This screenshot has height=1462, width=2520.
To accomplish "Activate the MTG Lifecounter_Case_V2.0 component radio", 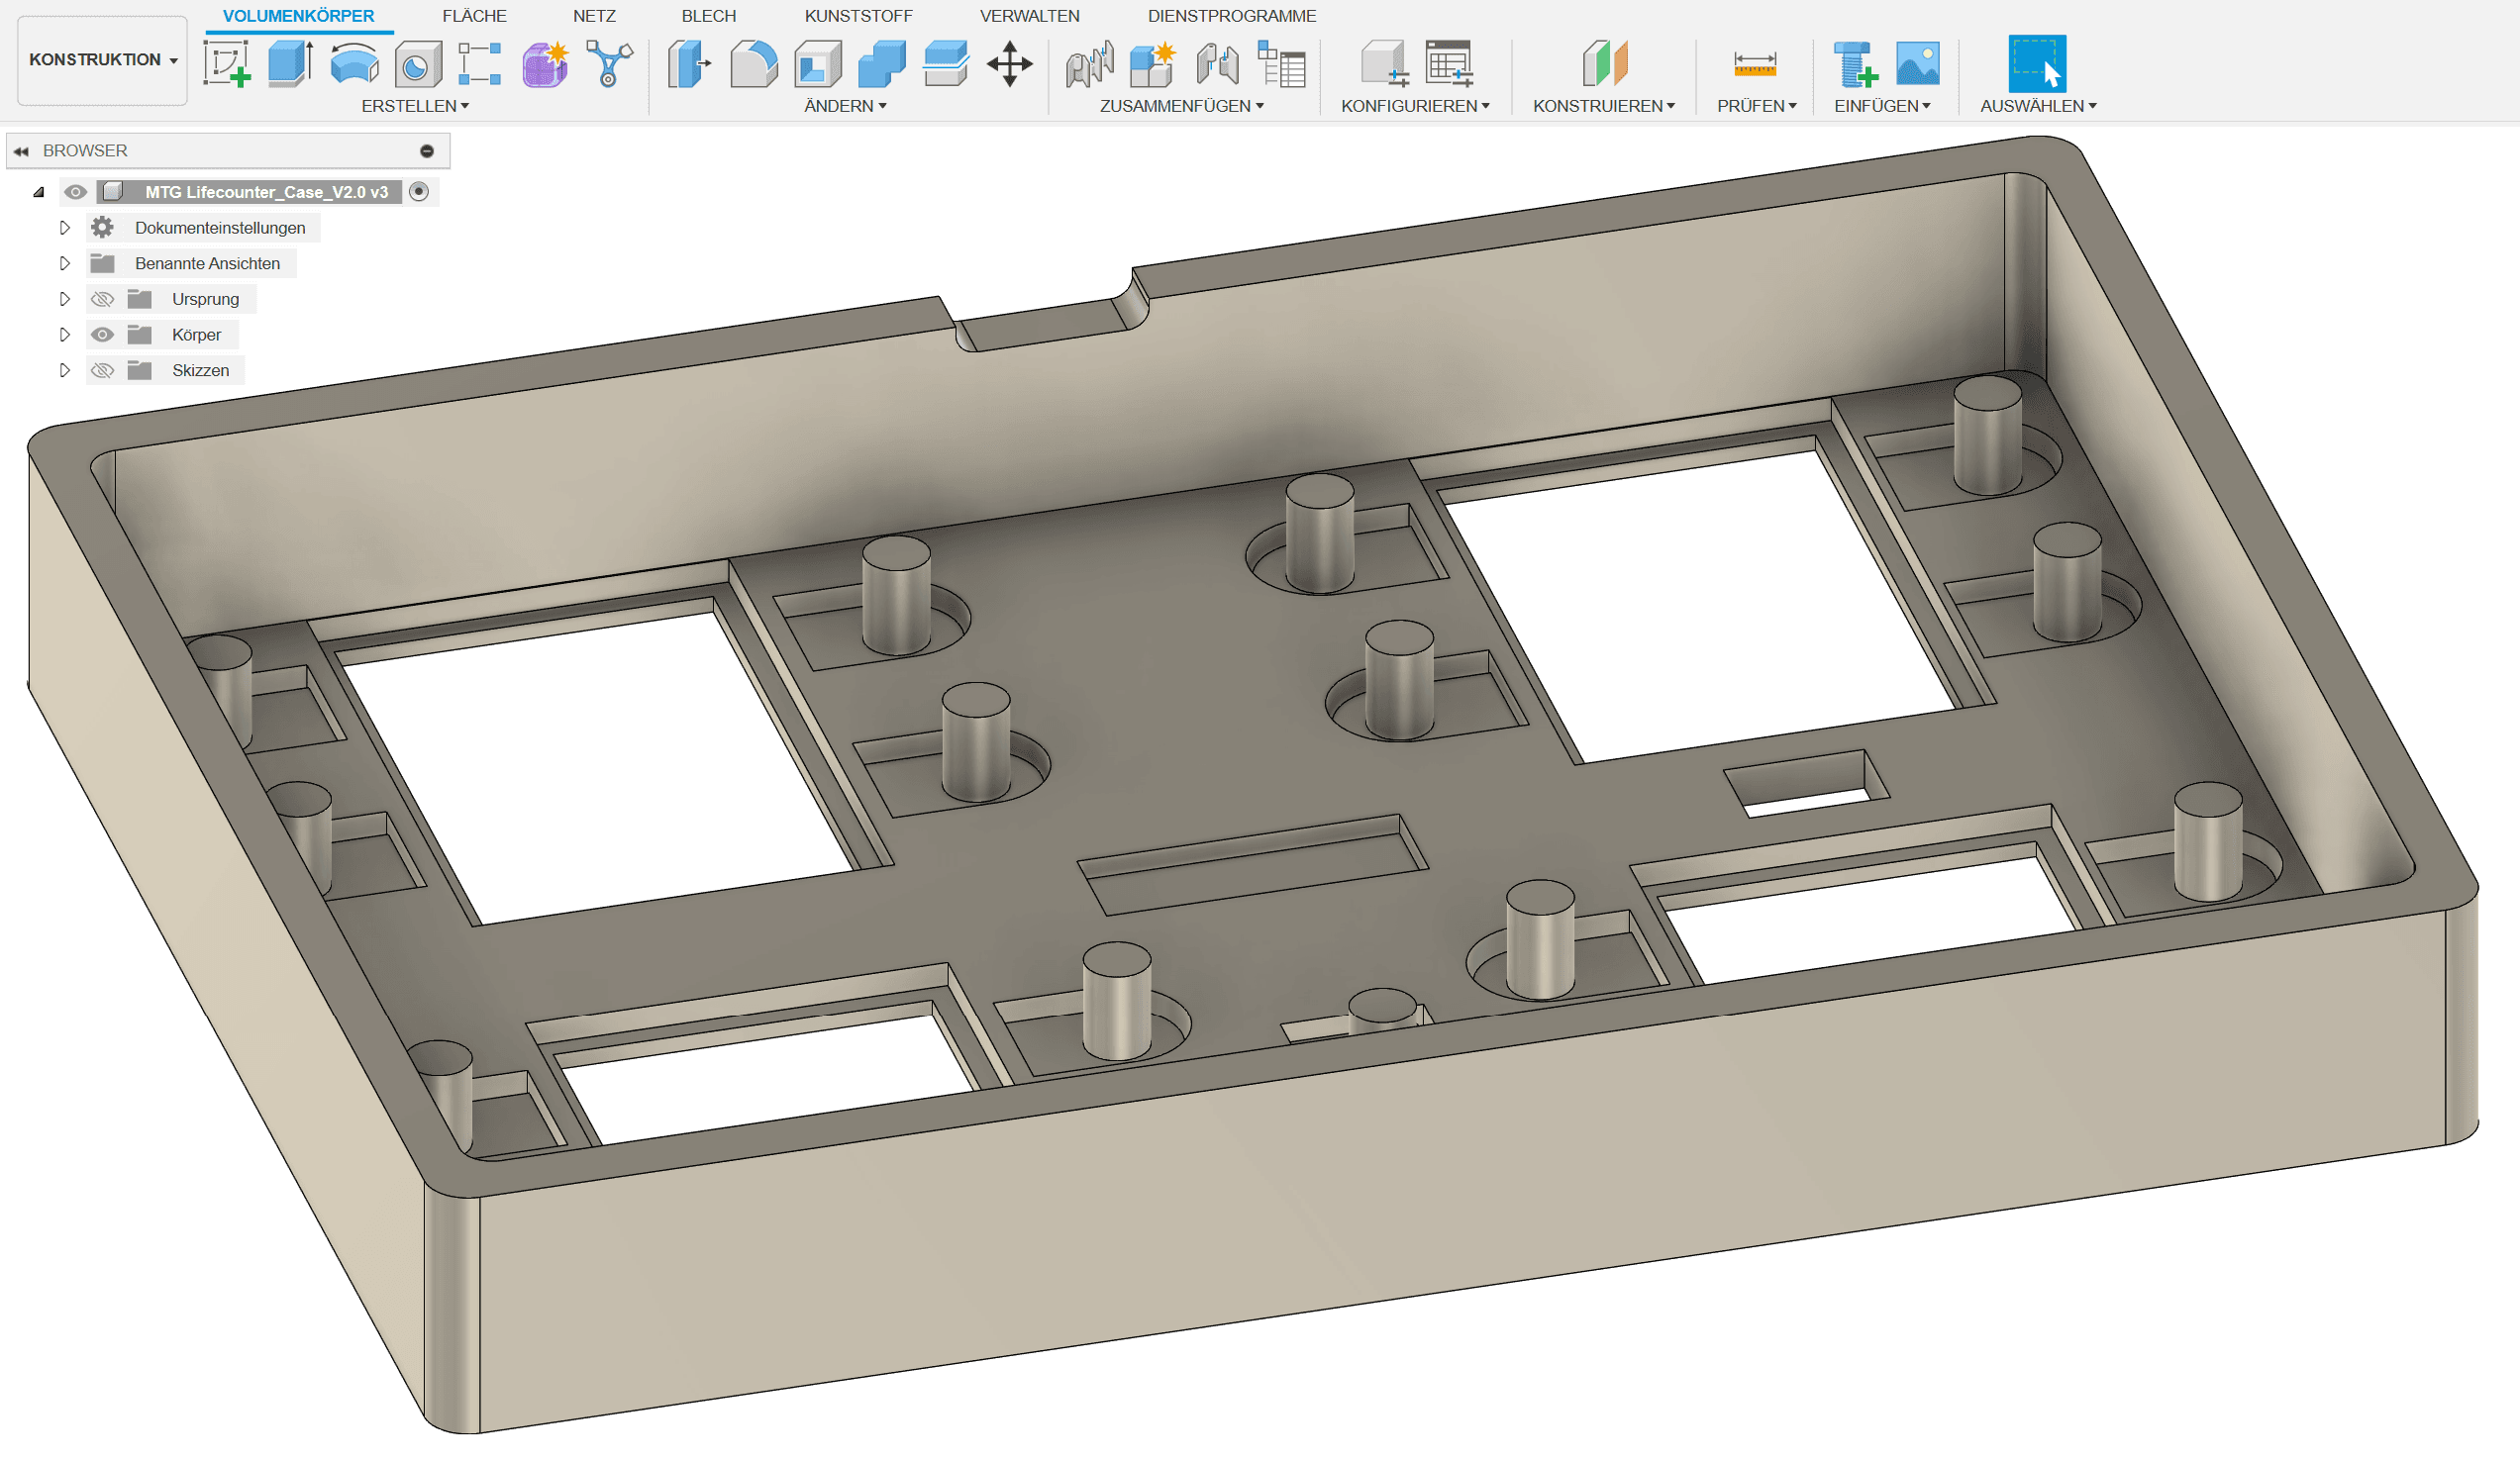I will (420, 191).
